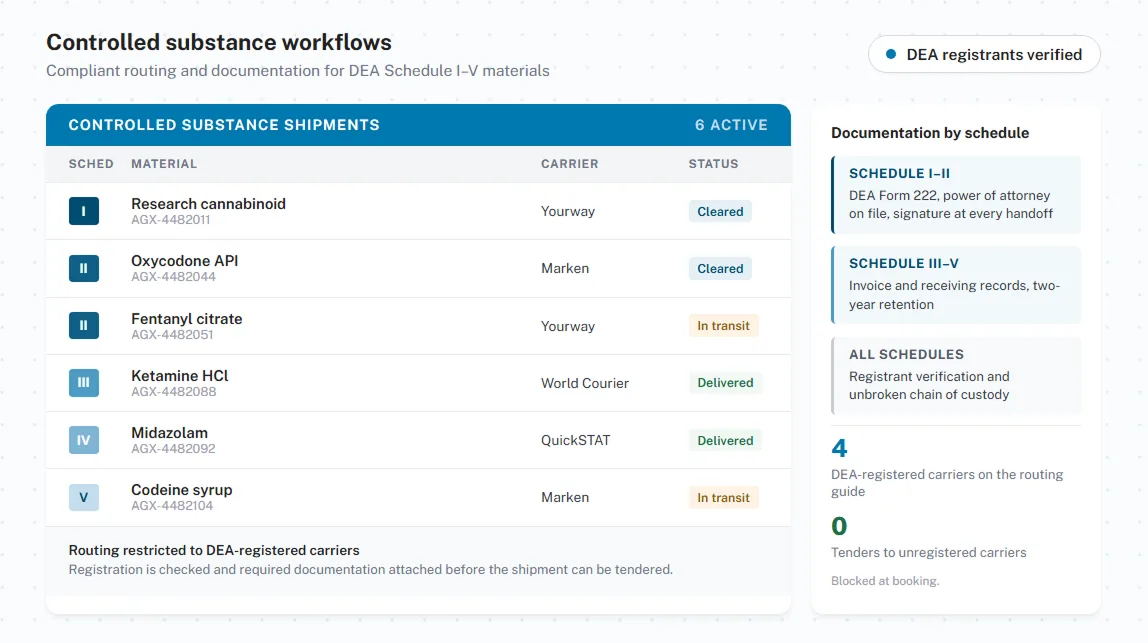Click the Controlled substance workflows heading
The image size is (1148, 643).
[219, 42]
